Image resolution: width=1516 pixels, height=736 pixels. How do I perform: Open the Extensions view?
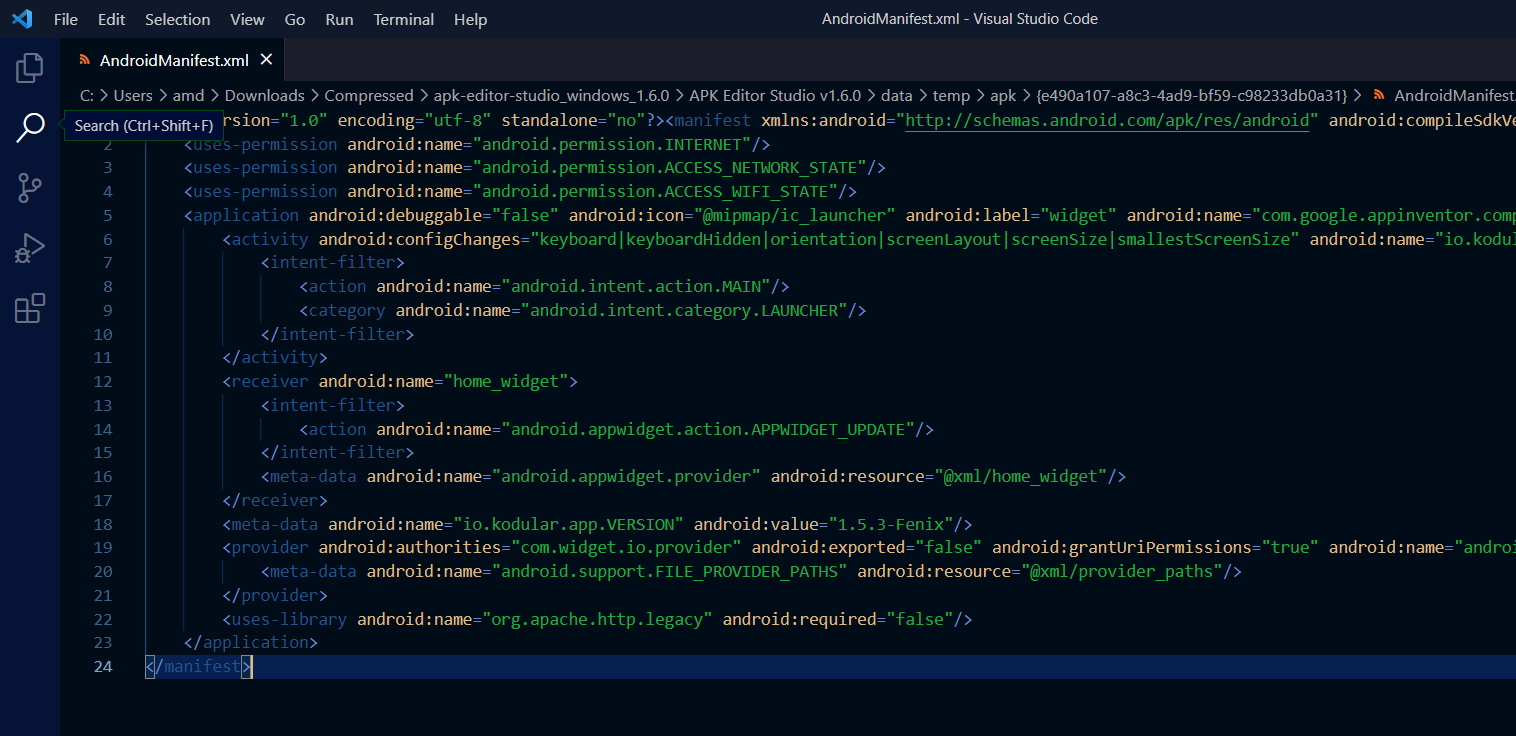pyautogui.click(x=29, y=307)
